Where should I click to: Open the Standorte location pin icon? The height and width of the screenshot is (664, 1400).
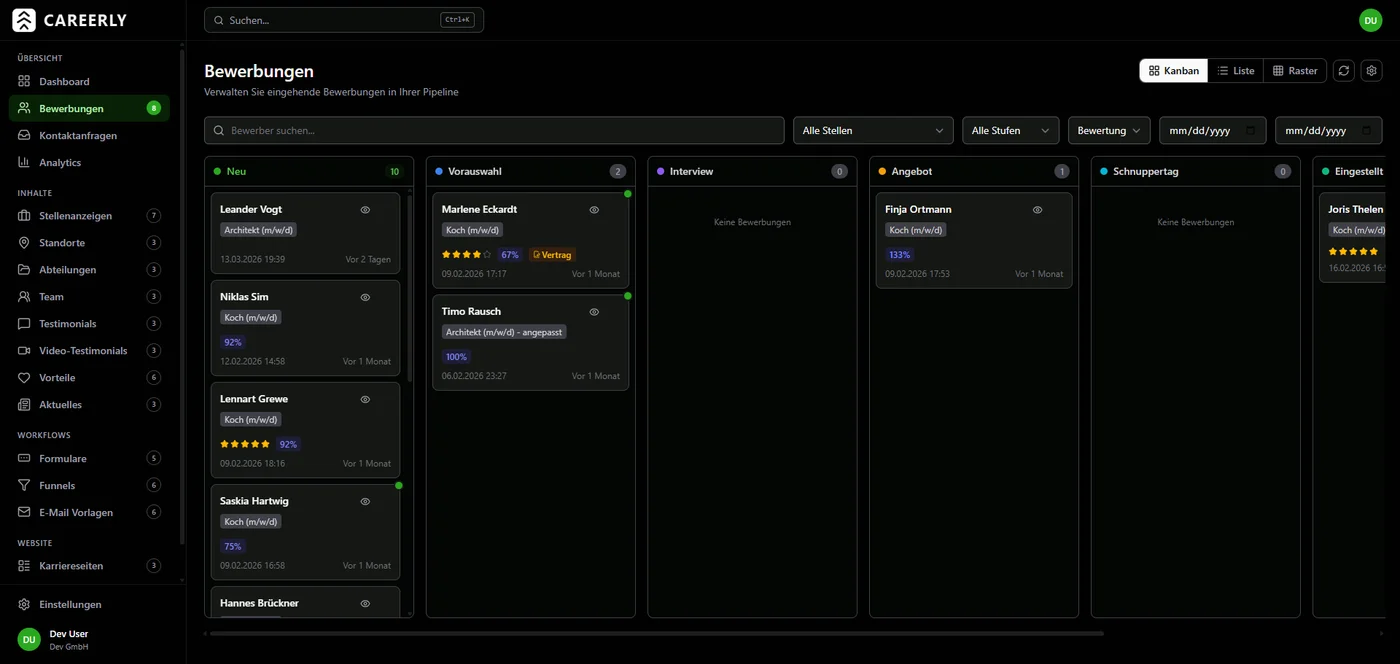[24, 243]
